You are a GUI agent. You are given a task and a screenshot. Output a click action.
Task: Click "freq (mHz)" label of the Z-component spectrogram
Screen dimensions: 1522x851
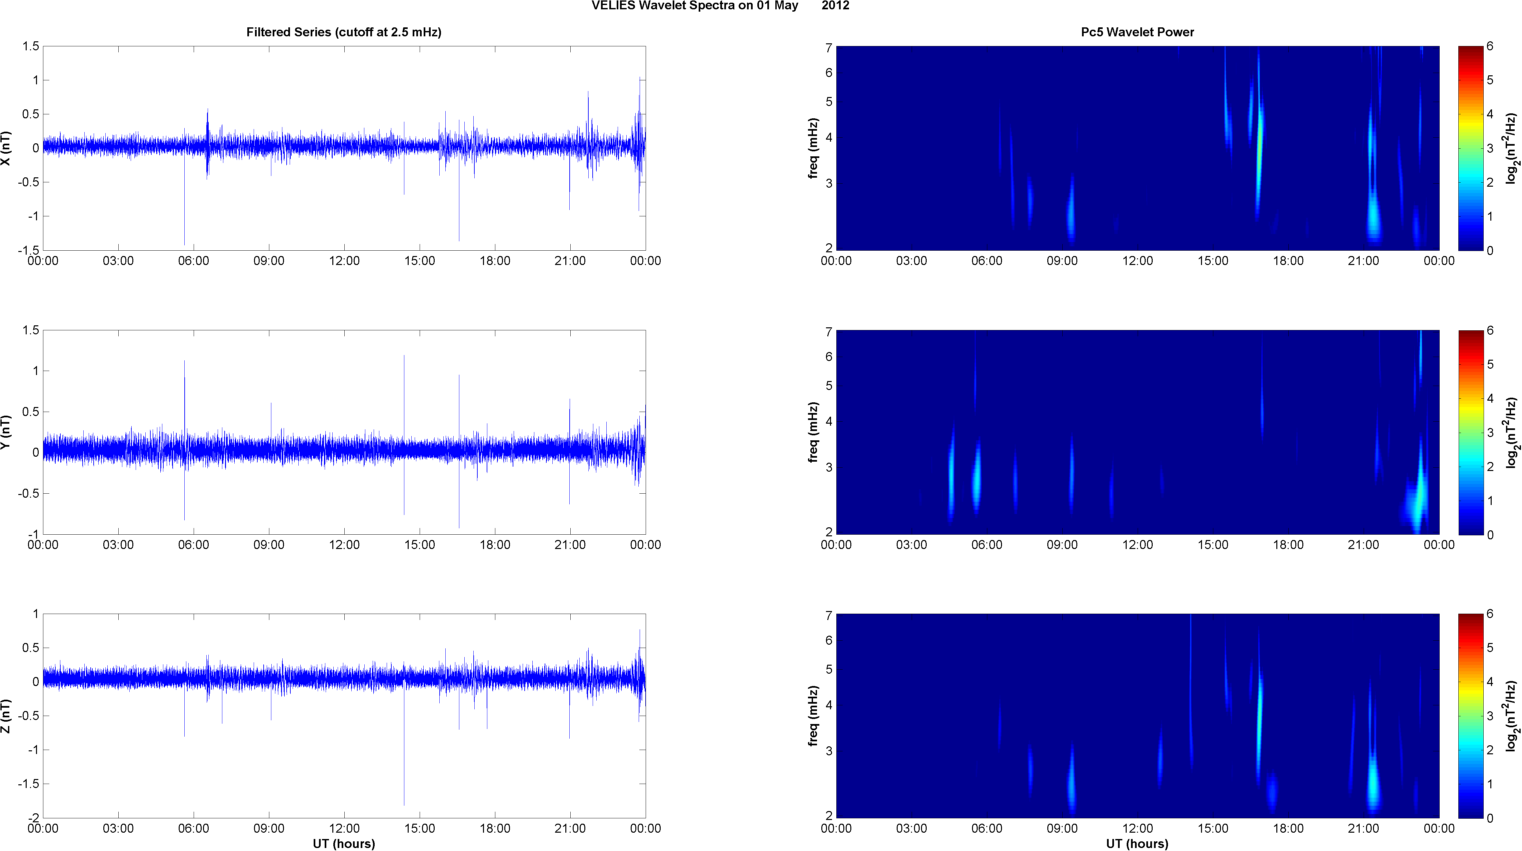tap(814, 716)
